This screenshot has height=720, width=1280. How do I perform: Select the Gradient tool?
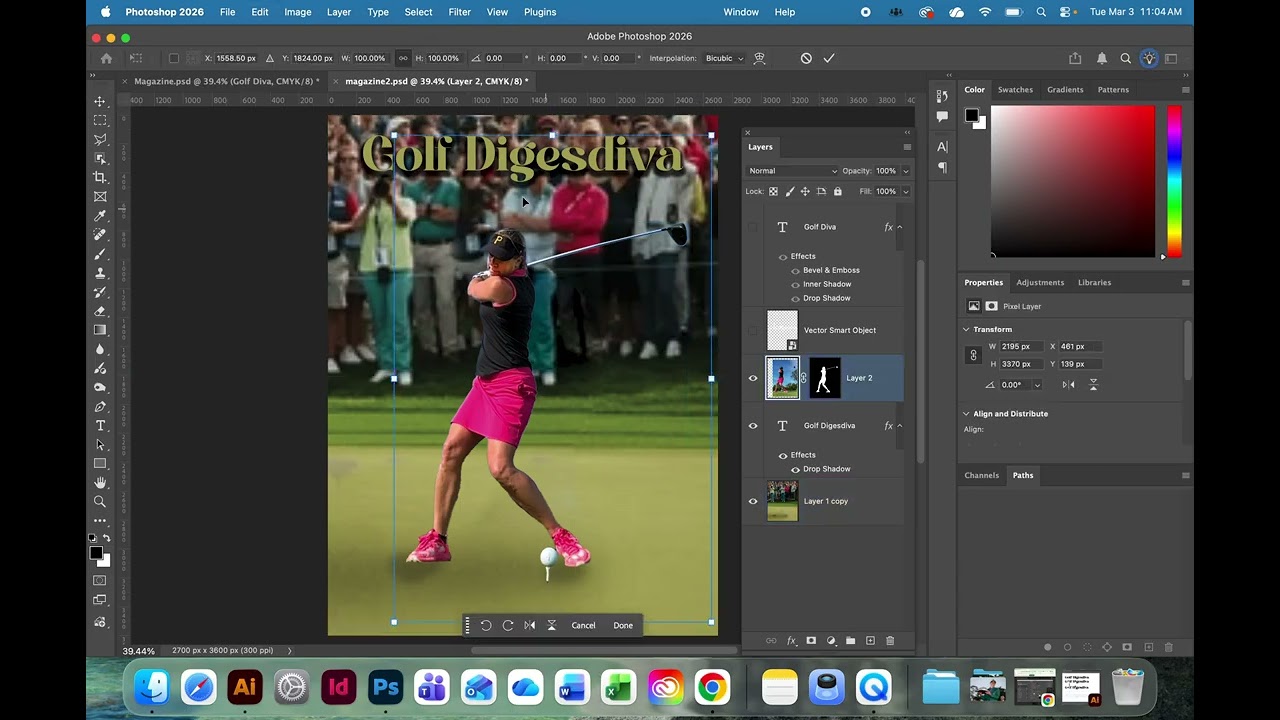click(100, 330)
